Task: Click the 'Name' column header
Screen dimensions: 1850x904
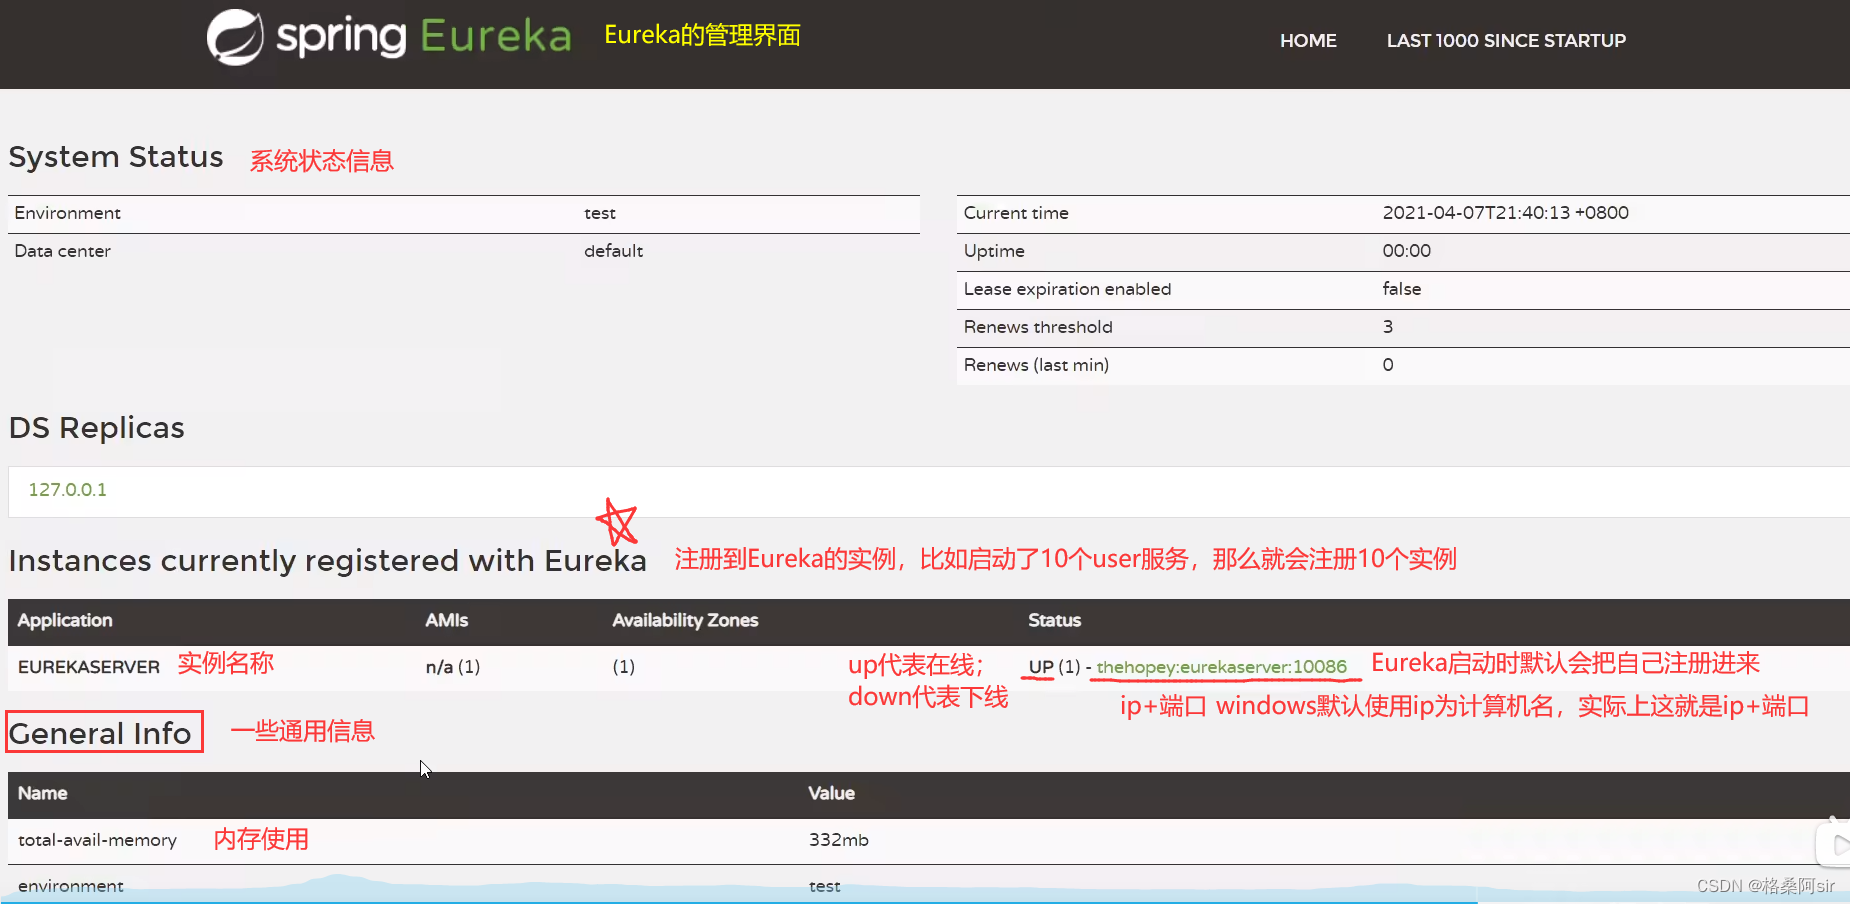Action: tap(42, 793)
